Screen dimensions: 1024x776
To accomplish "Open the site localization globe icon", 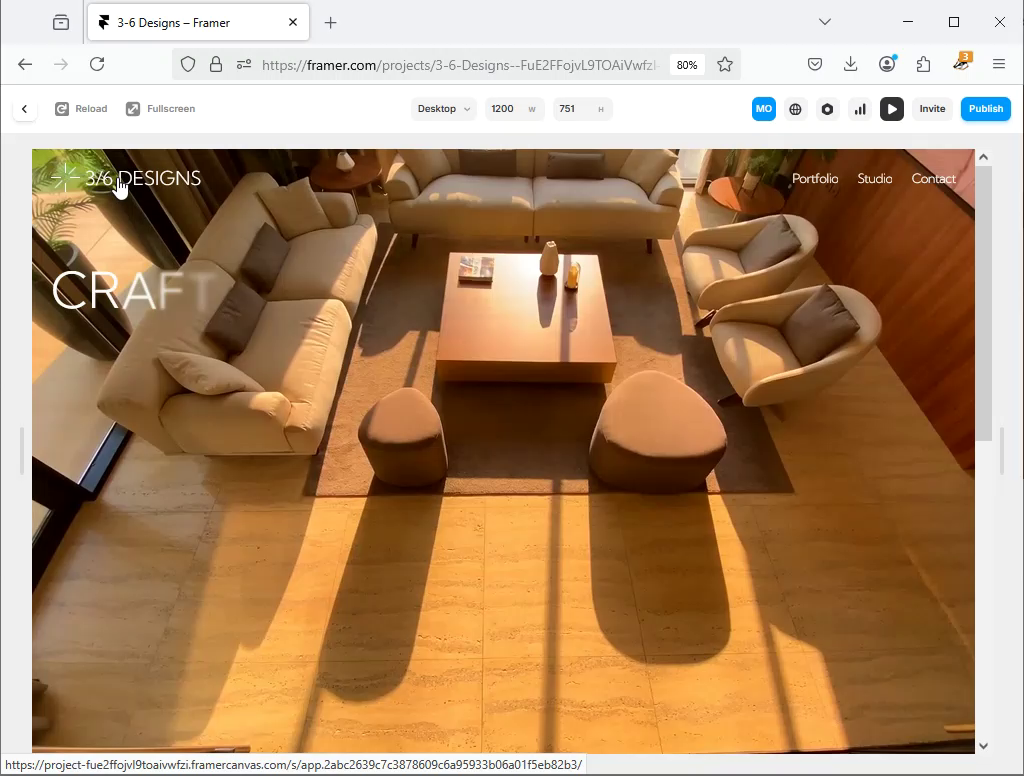I will 795,108.
